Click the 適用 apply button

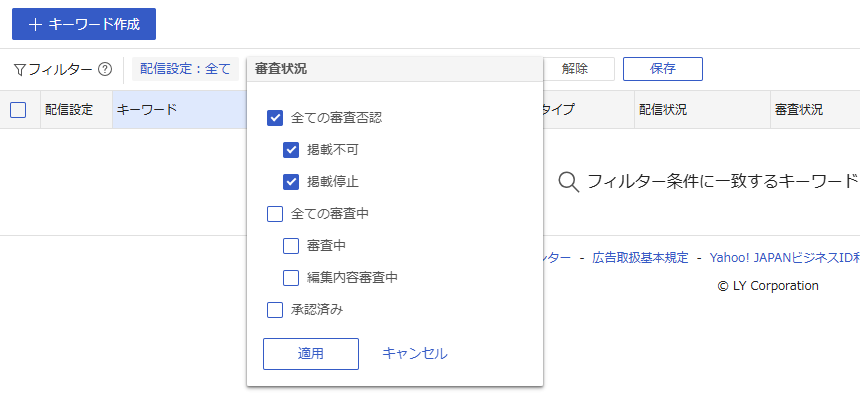click(x=310, y=354)
